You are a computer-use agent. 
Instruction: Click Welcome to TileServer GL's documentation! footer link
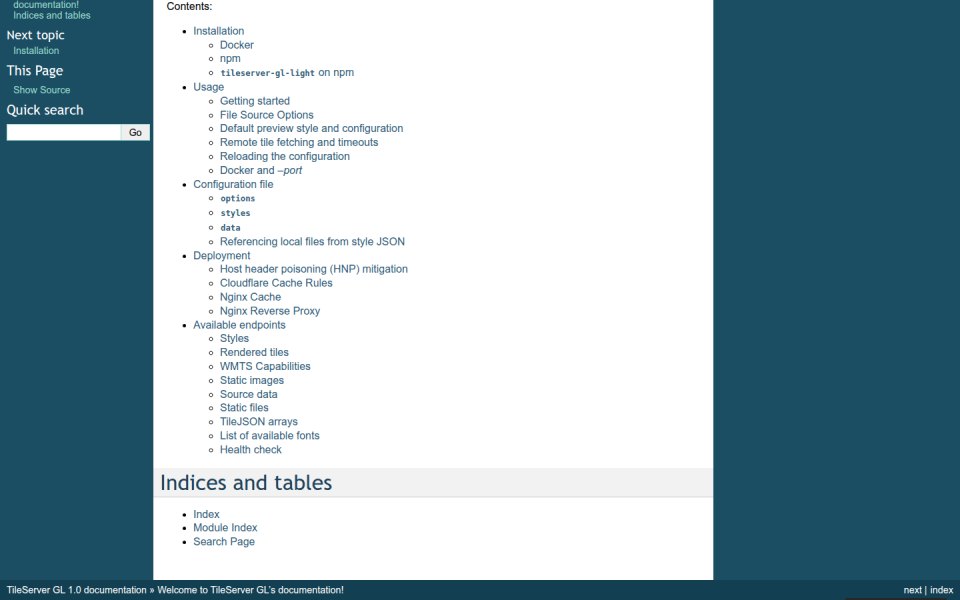[x=250, y=590]
